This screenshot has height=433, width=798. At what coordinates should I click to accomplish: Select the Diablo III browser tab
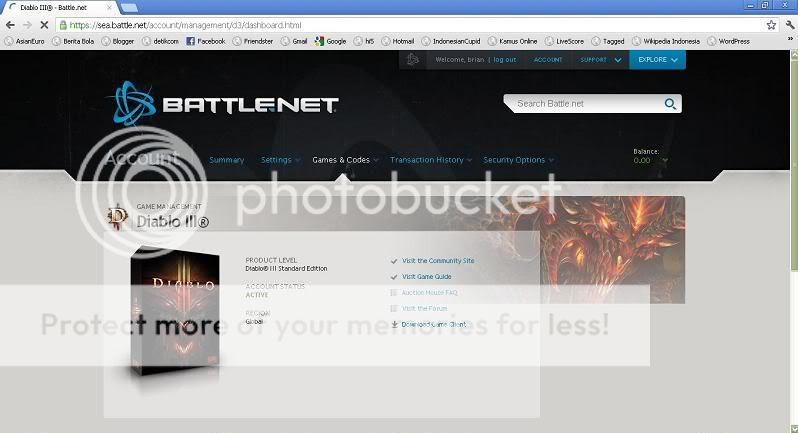tap(59, 8)
